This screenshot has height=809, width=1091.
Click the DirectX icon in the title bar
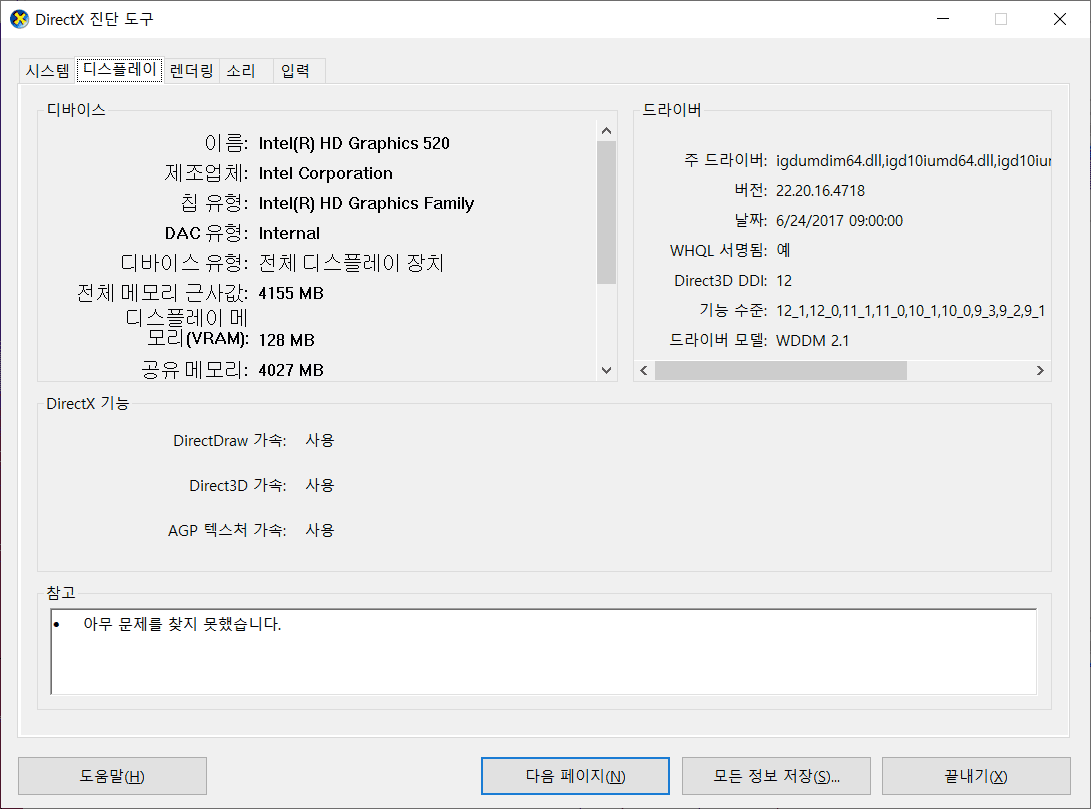coord(19,19)
